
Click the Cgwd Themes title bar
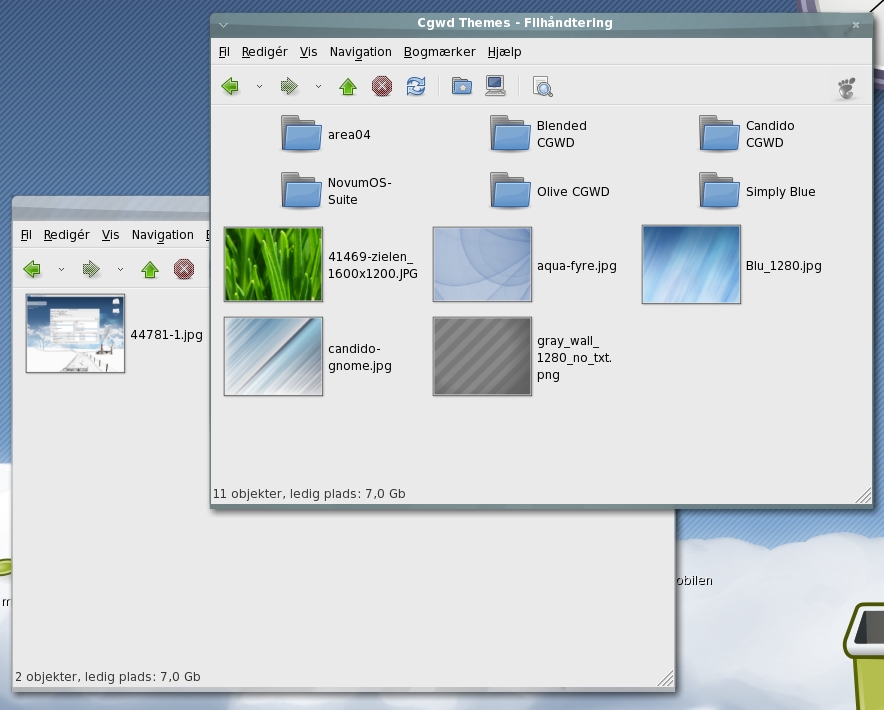(515, 23)
